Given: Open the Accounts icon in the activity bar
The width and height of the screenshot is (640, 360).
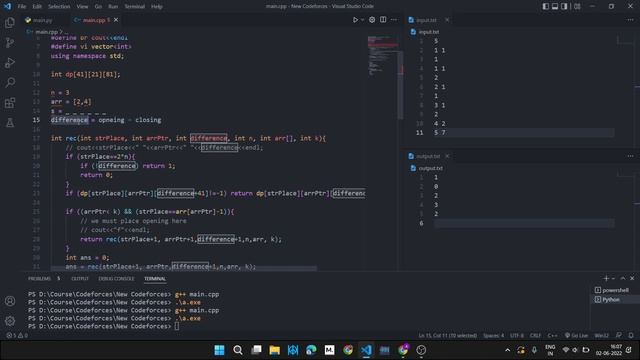Looking at the screenshot, I should tap(10, 301).
